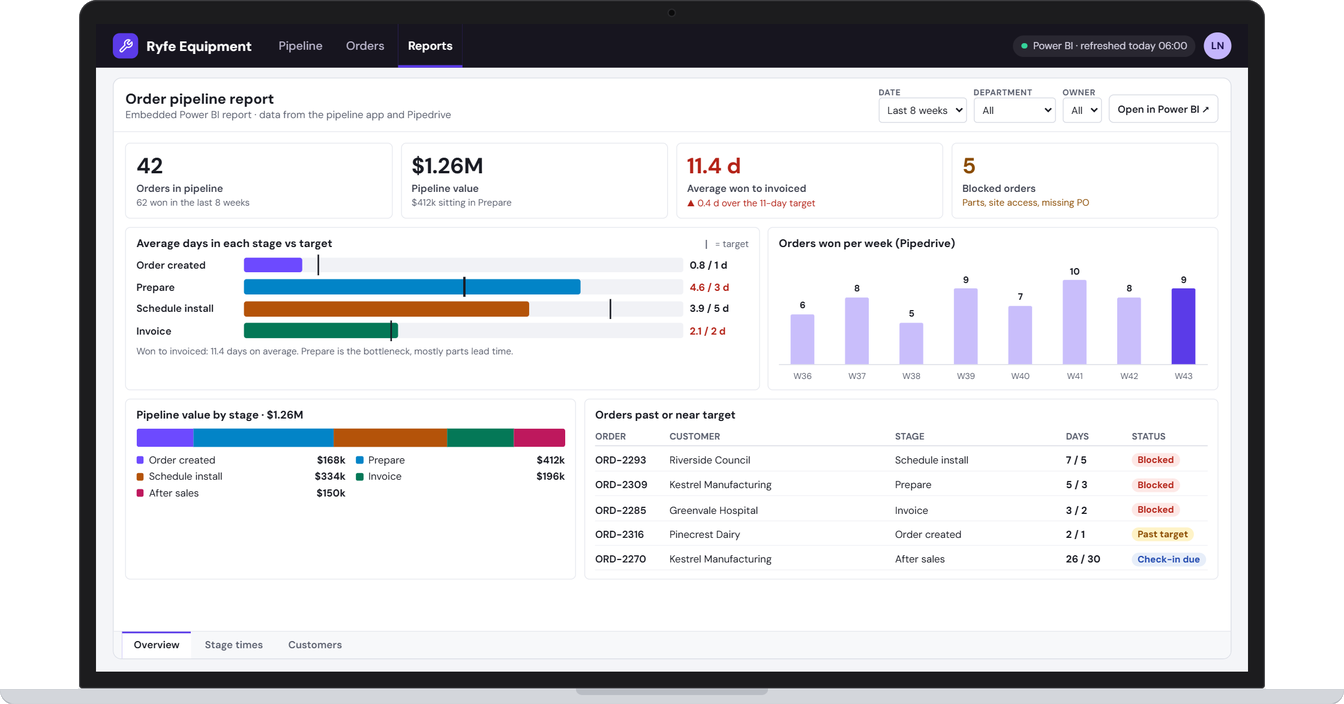Click the CUSTOMER column header
This screenshot has height=704, width=1344.
(695, 437)
